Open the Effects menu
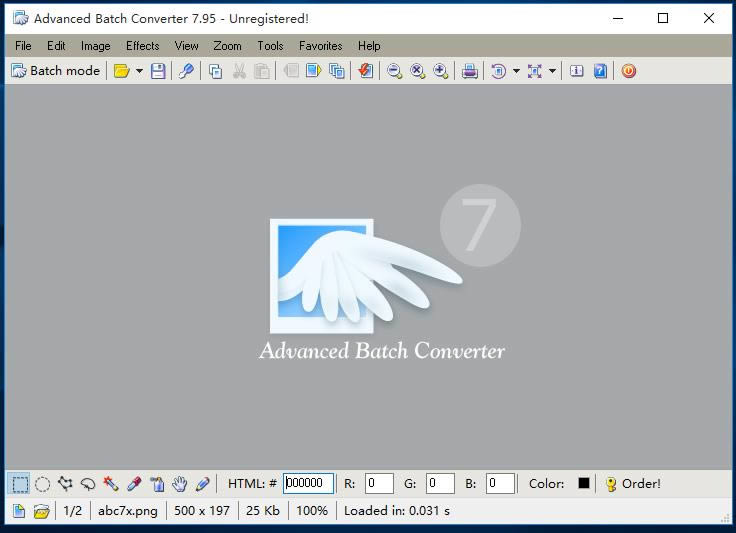The width and height of the screenshot is (736, 533). tap(143, 46)
